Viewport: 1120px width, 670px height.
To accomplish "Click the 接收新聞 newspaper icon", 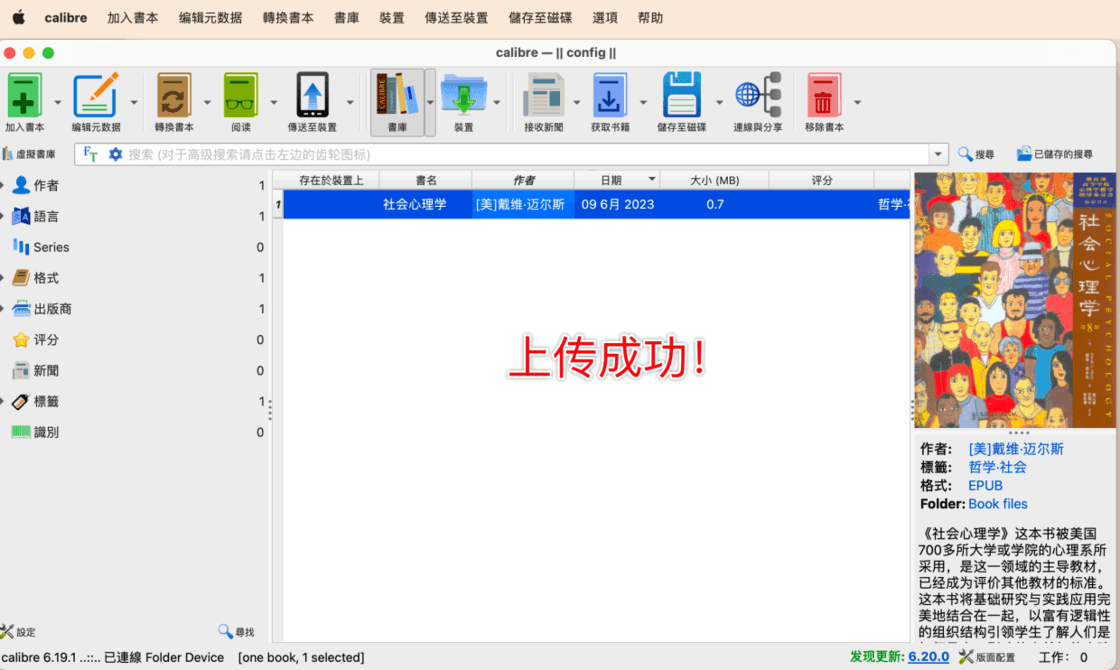I will [x=543, y=96].
